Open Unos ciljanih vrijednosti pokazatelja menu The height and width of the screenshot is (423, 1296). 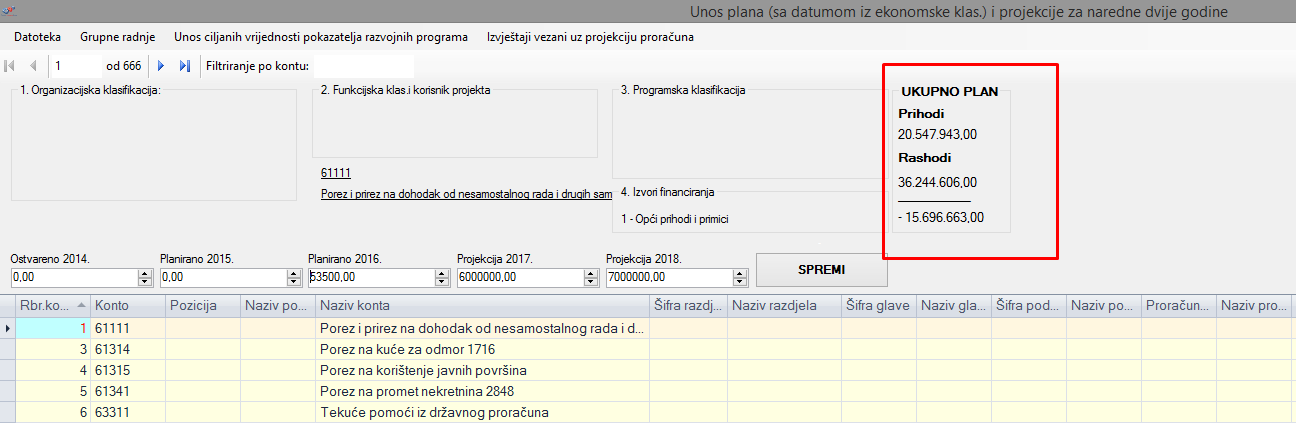pyautogui.click(x=320, y=36)
